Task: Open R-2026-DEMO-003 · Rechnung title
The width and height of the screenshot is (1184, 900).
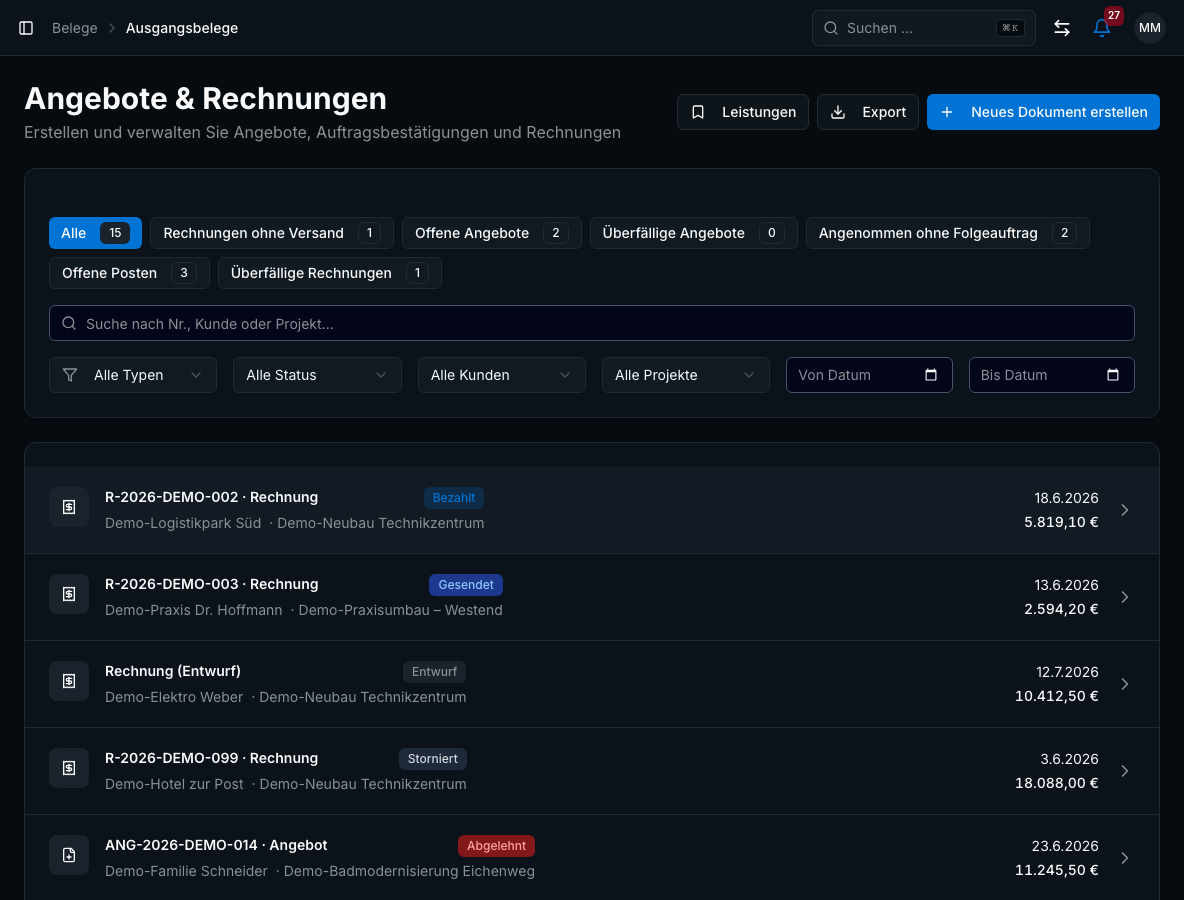Action: point(211,584)
